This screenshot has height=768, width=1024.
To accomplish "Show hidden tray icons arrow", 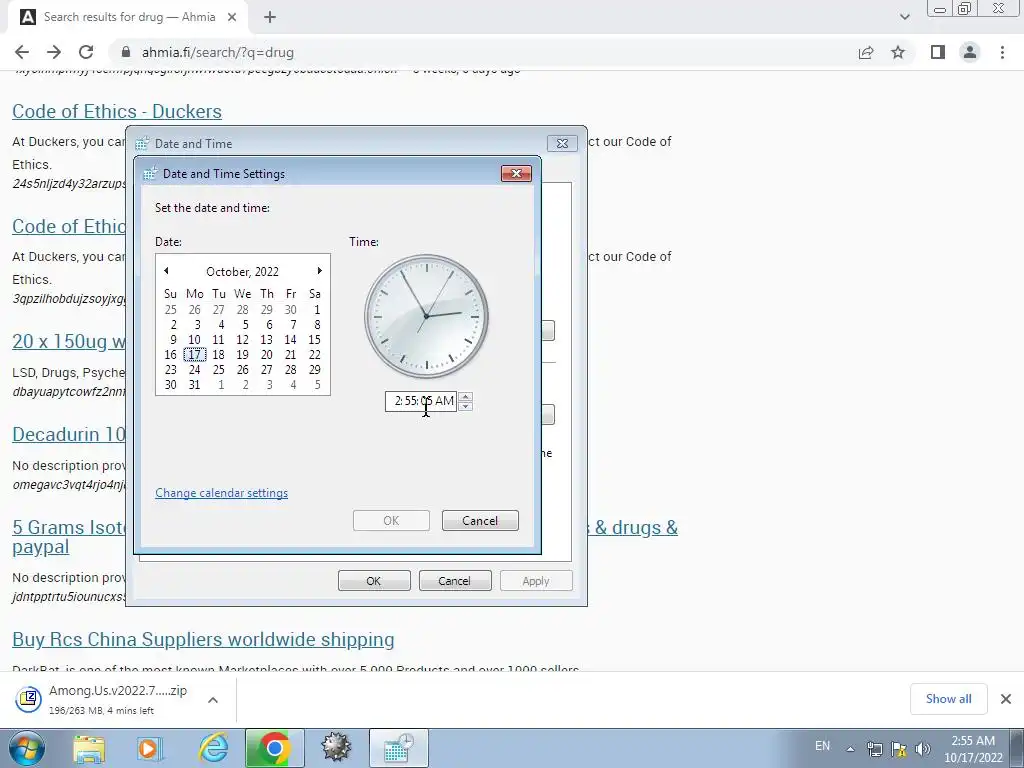I will pos(850,749).
